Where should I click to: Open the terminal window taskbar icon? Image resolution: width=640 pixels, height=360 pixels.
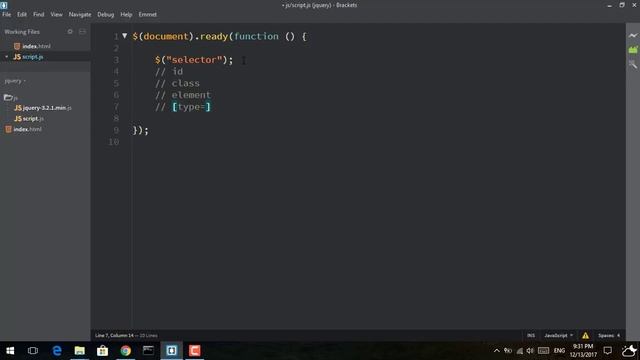pos(148,351)
